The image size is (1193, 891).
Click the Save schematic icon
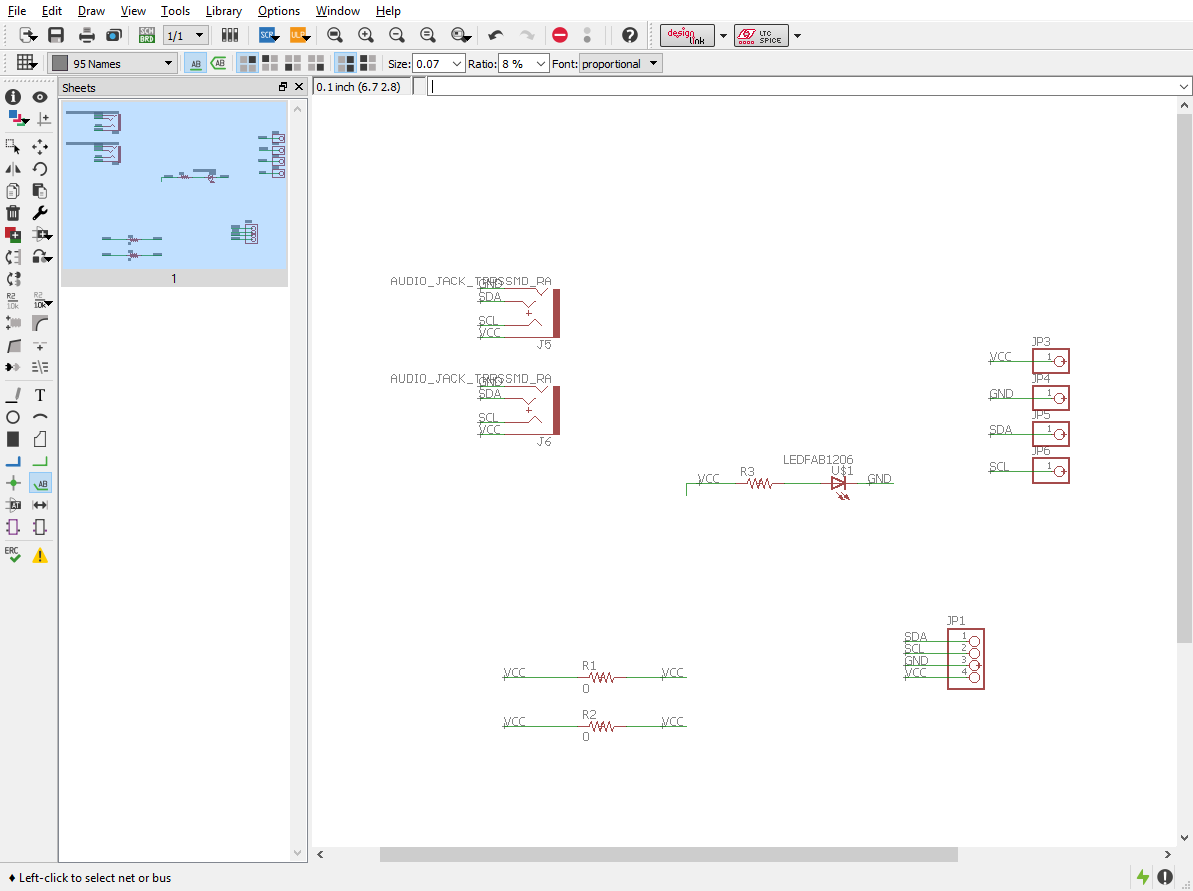56,35
